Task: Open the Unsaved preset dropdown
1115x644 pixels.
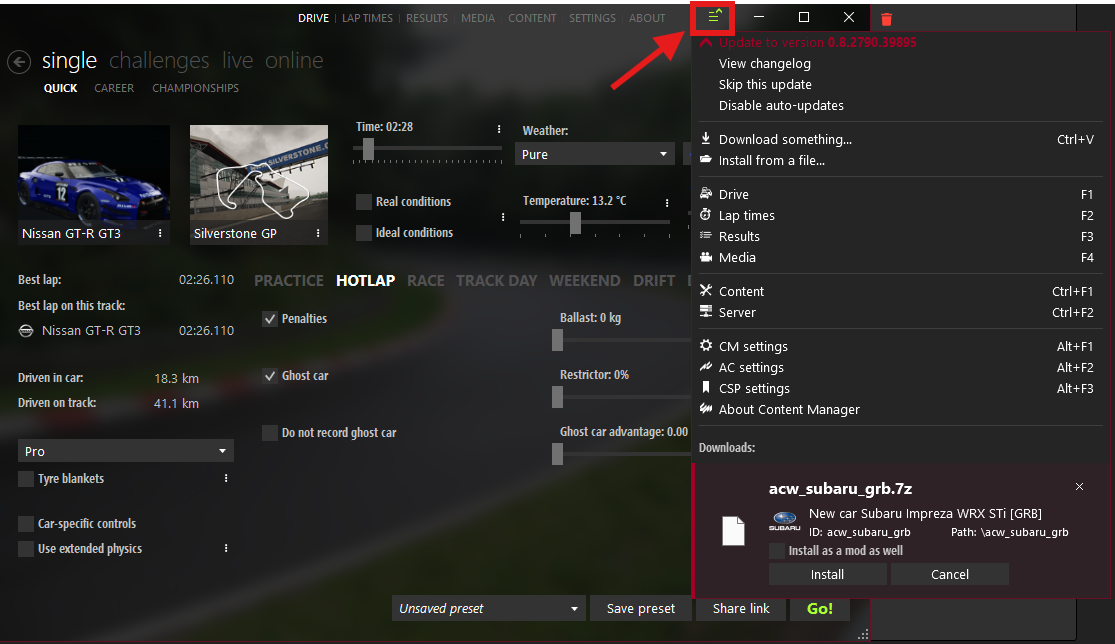Action: 489,608
